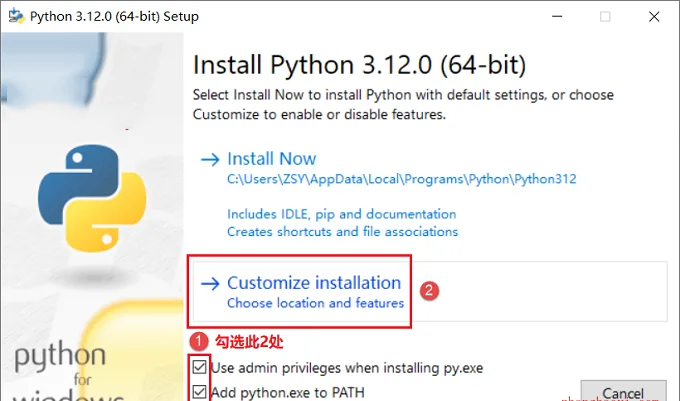Image resolution: width=680 pixels, height=401 pixels.
Task: Click 'Includes IDLE, pip and documentation' text
Action: tap(342, 214)
